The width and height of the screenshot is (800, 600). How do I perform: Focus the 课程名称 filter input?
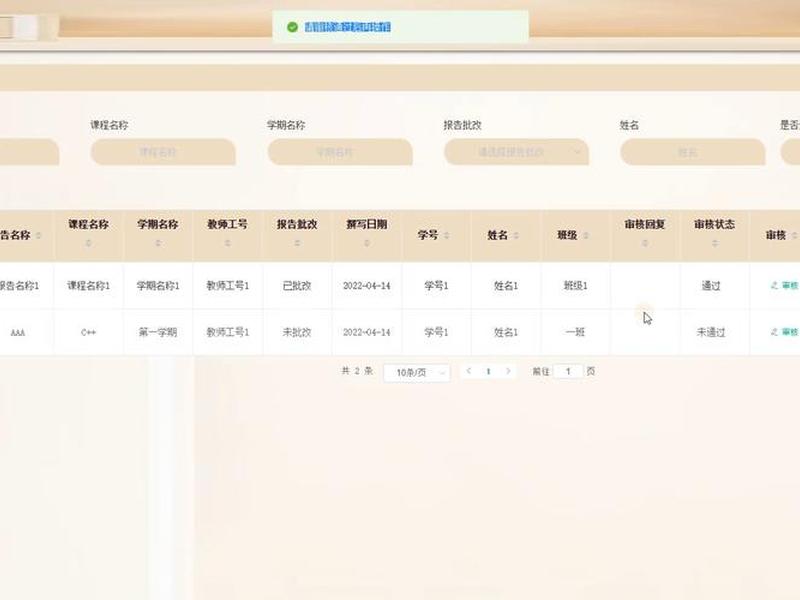[x=163, y=152]
